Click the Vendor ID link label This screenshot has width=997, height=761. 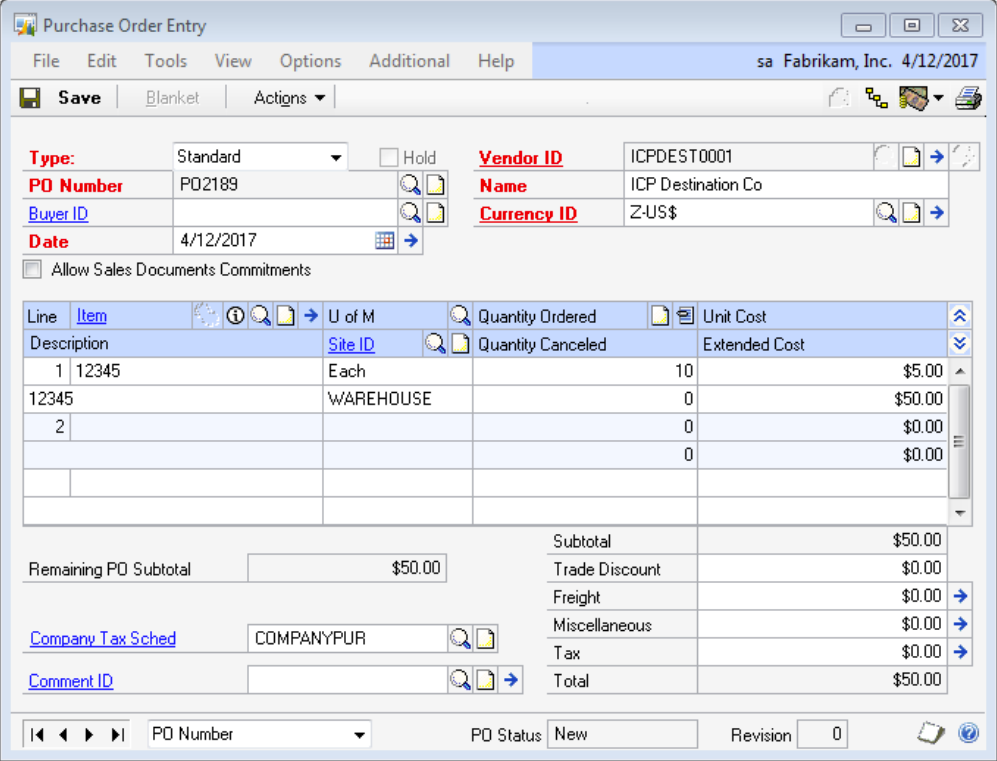tap(520, 158)
